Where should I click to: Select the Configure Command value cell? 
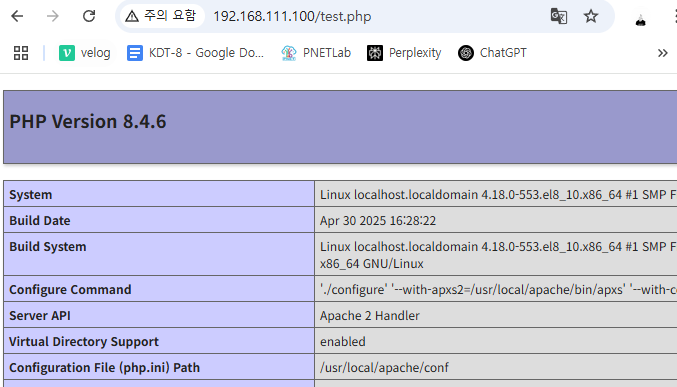coord(496,289)
